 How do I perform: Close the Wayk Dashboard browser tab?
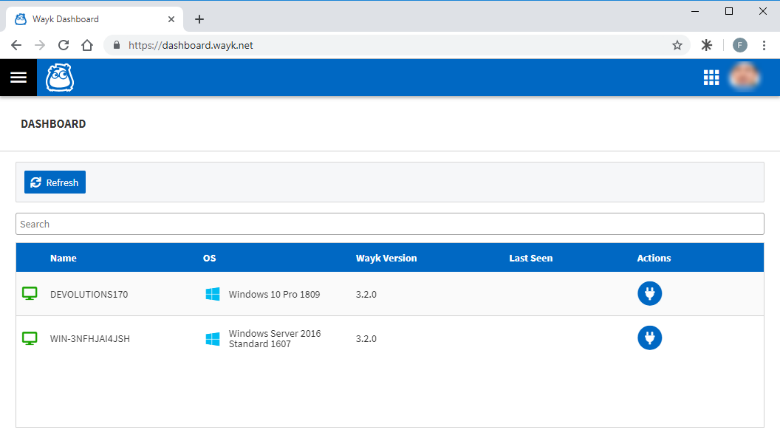pos(171,19)
